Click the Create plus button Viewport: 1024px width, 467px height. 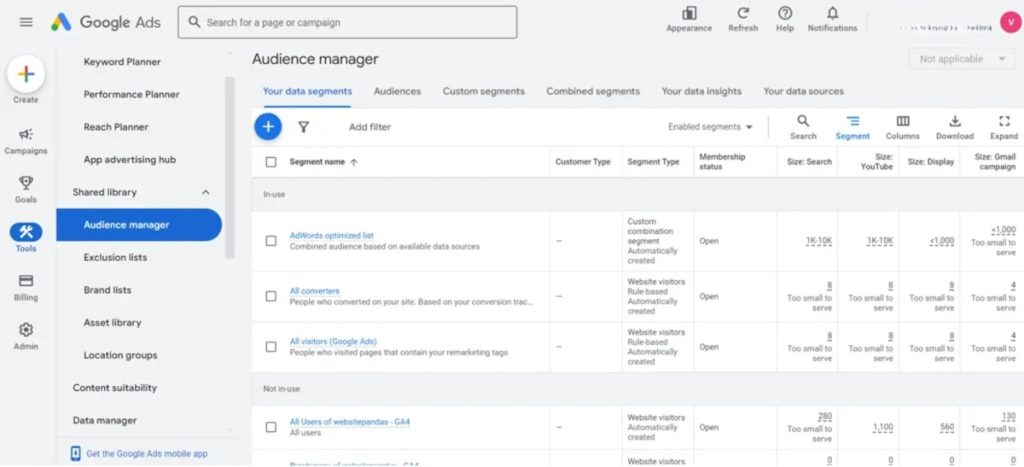coord(26,75)
